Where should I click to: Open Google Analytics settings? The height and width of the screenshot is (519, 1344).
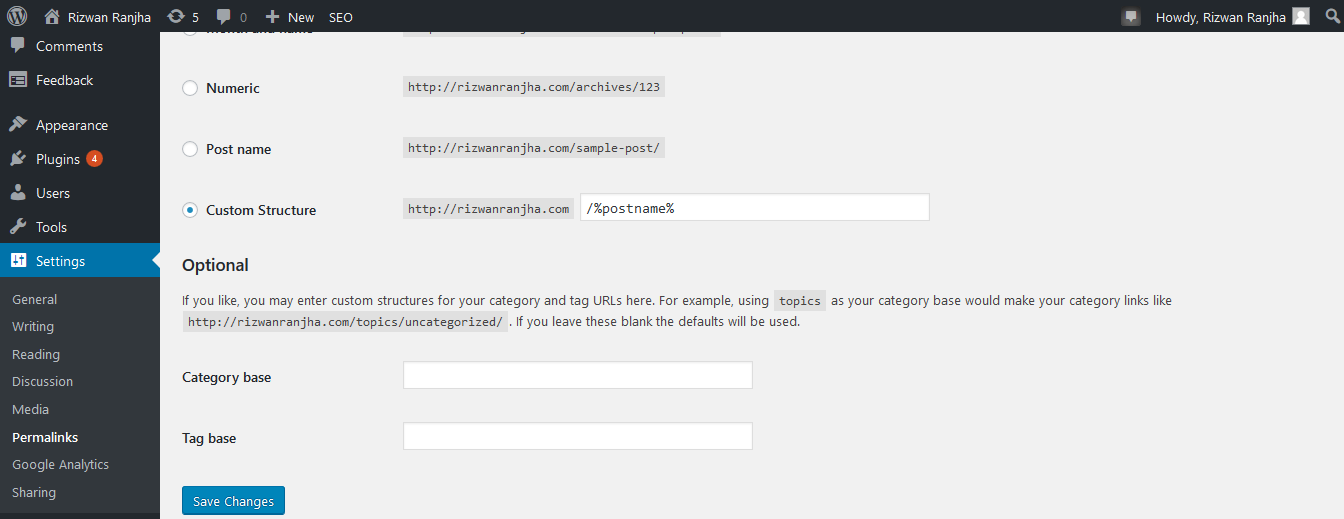pyautogui.click(x=60, y=464)
